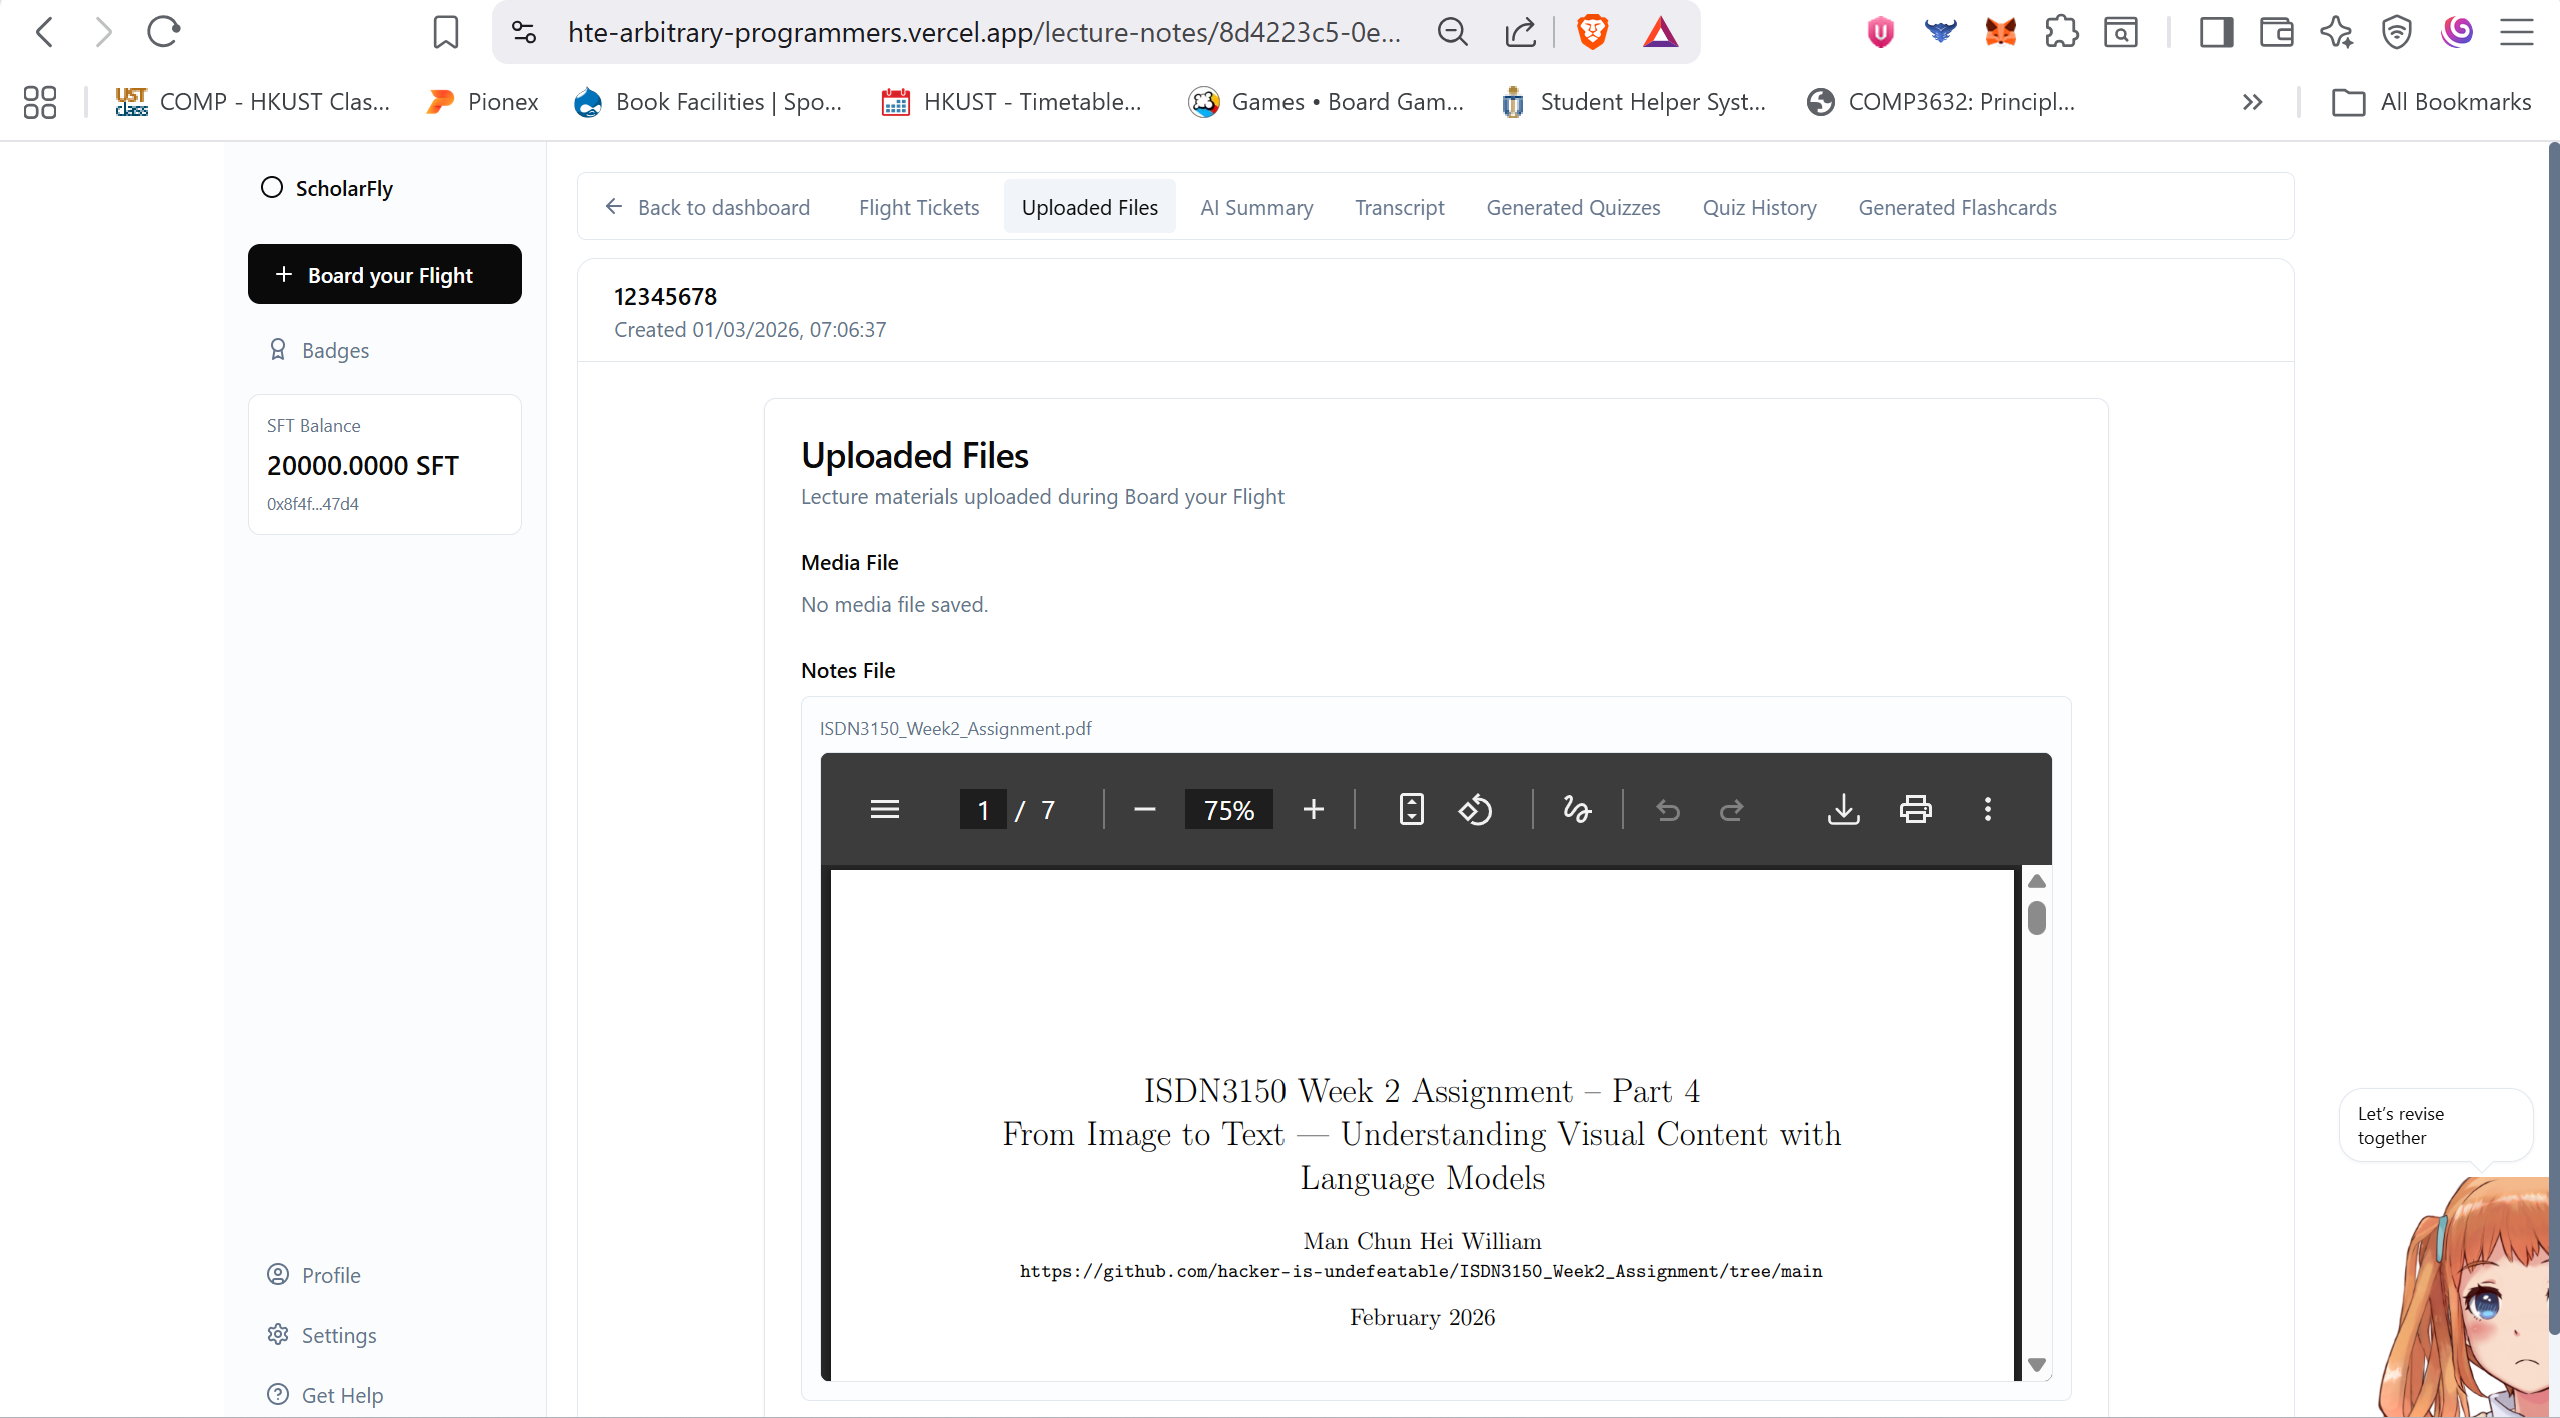Click the PDF page number field
This screenshot has width=2560, height=1418.
983,809
